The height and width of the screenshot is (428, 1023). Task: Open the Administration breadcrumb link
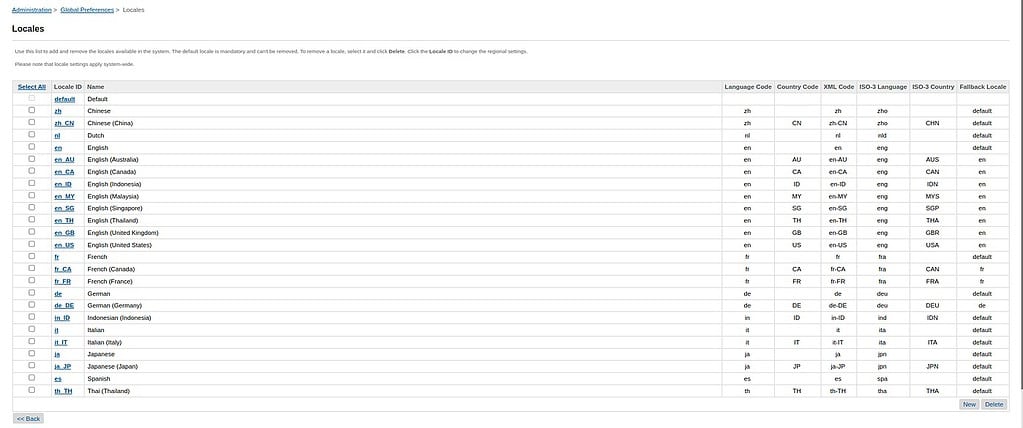click(x=31, y=10)
